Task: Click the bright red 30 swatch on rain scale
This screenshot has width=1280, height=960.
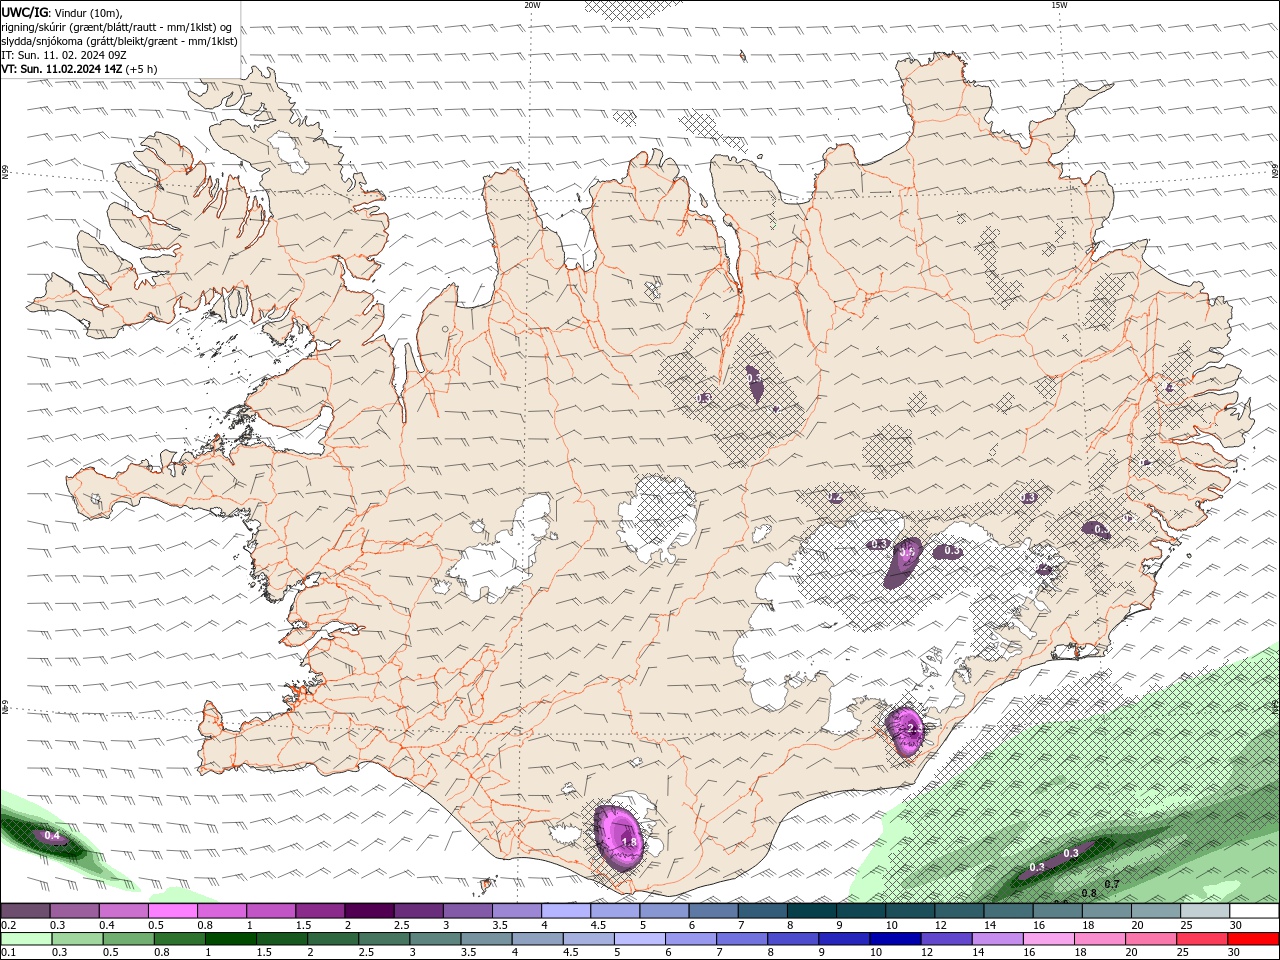Action: (1253, 939)
